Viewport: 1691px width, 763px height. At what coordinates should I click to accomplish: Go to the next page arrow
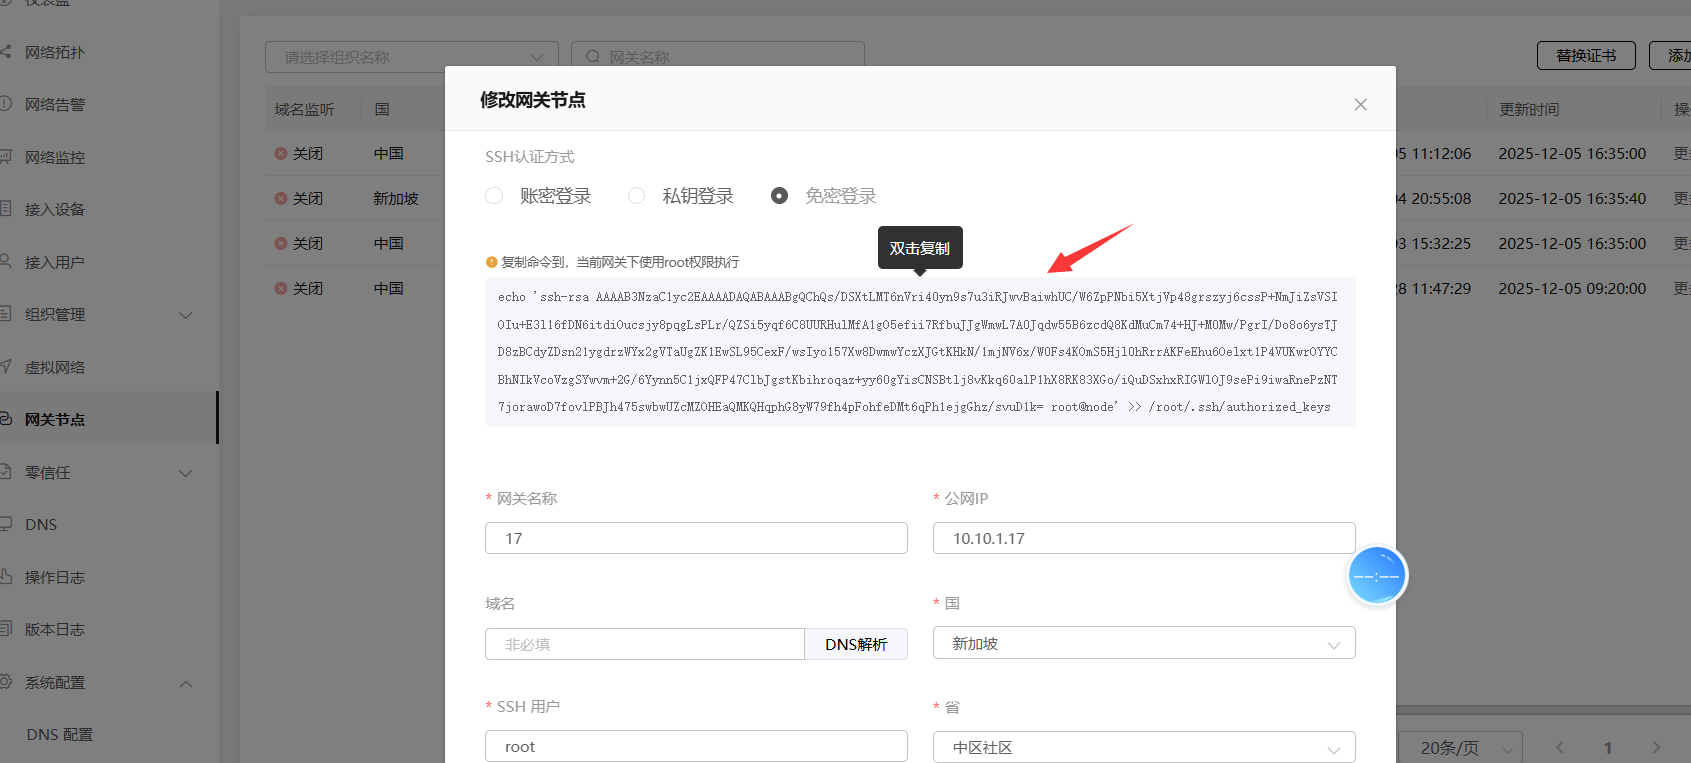pyautogui.click(x=1656, y=747)
